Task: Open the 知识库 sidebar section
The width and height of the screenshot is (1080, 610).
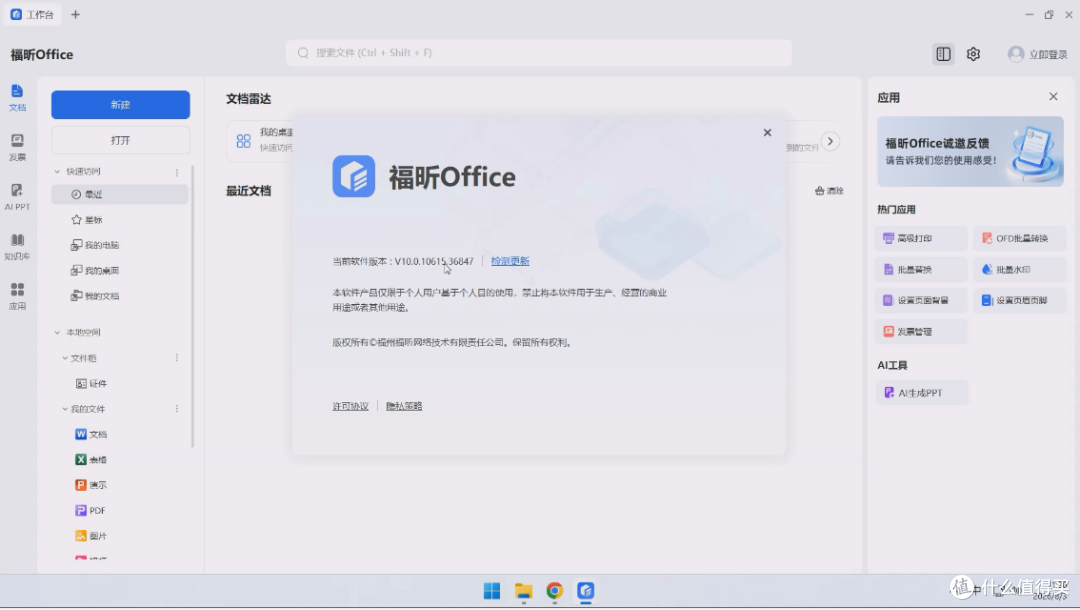Action: pos(17,246)
